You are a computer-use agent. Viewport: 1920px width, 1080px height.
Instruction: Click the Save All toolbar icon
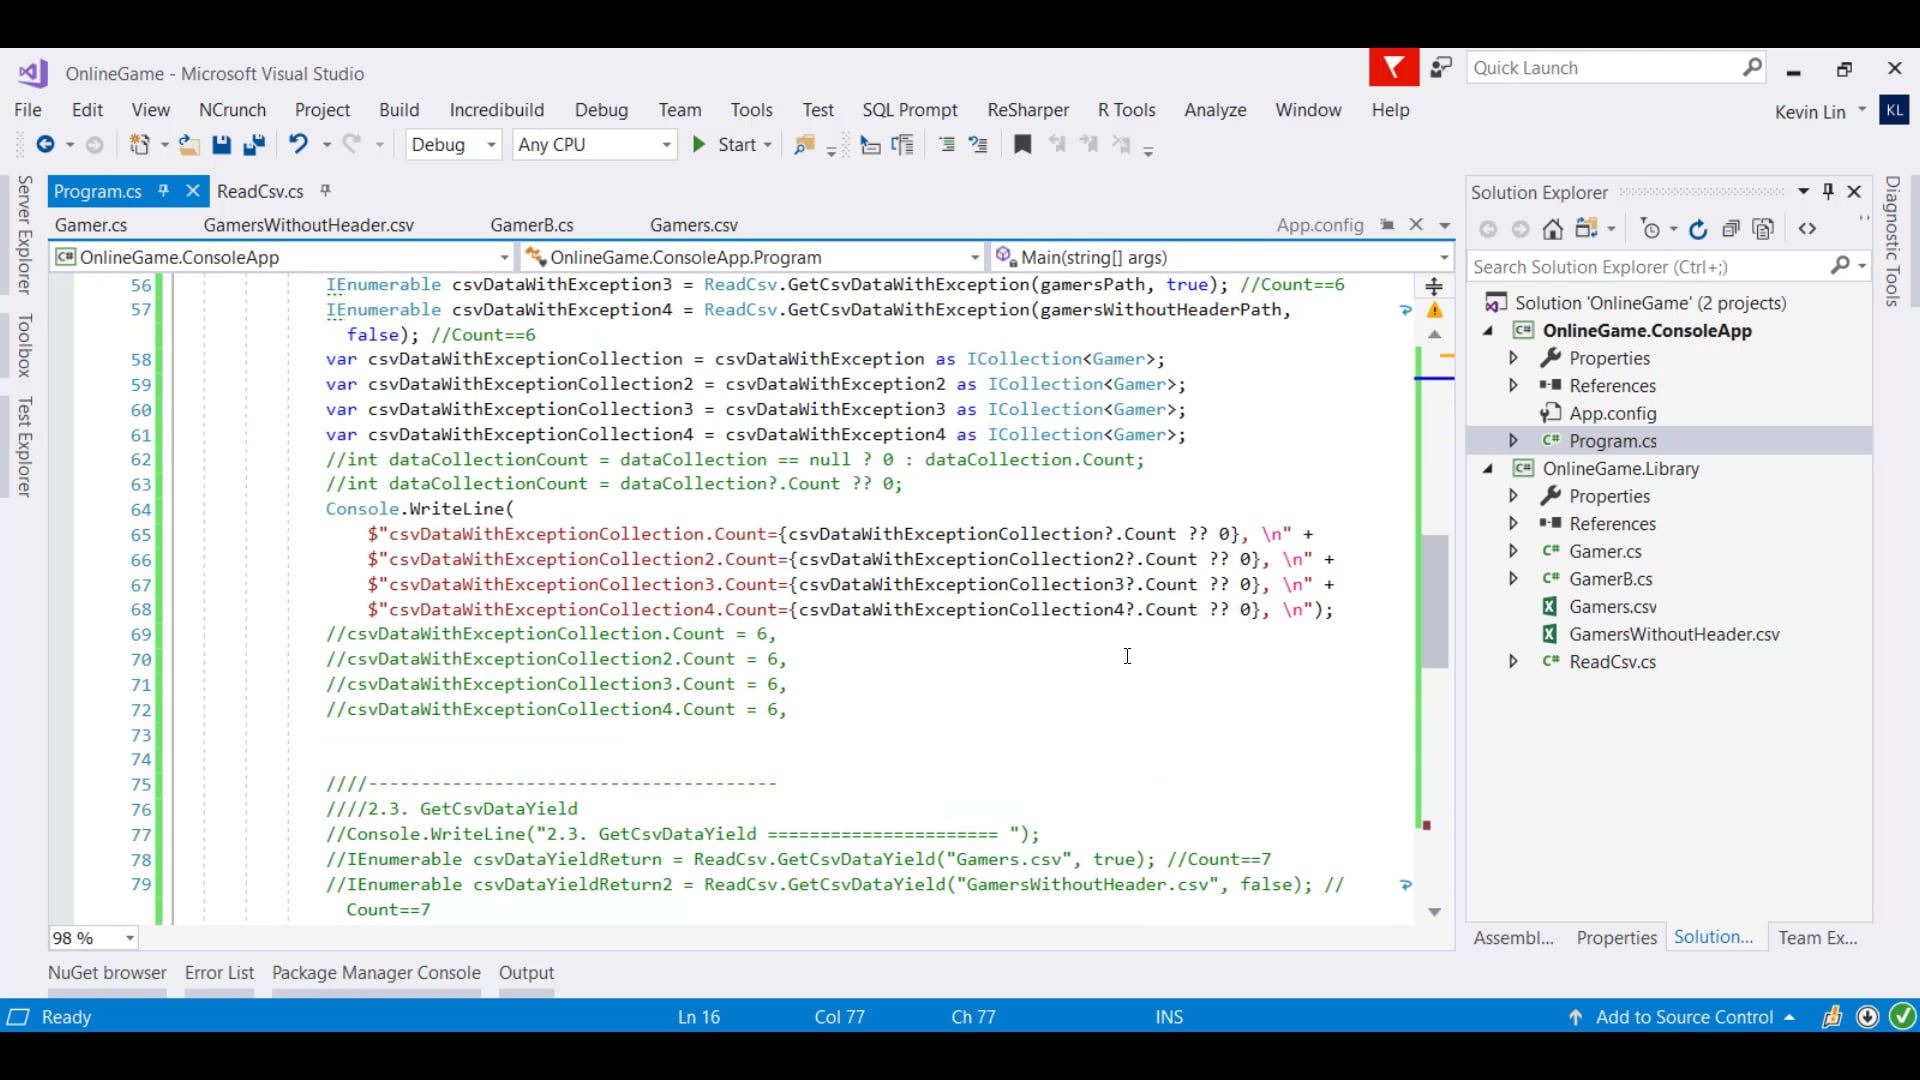(254, 145)
